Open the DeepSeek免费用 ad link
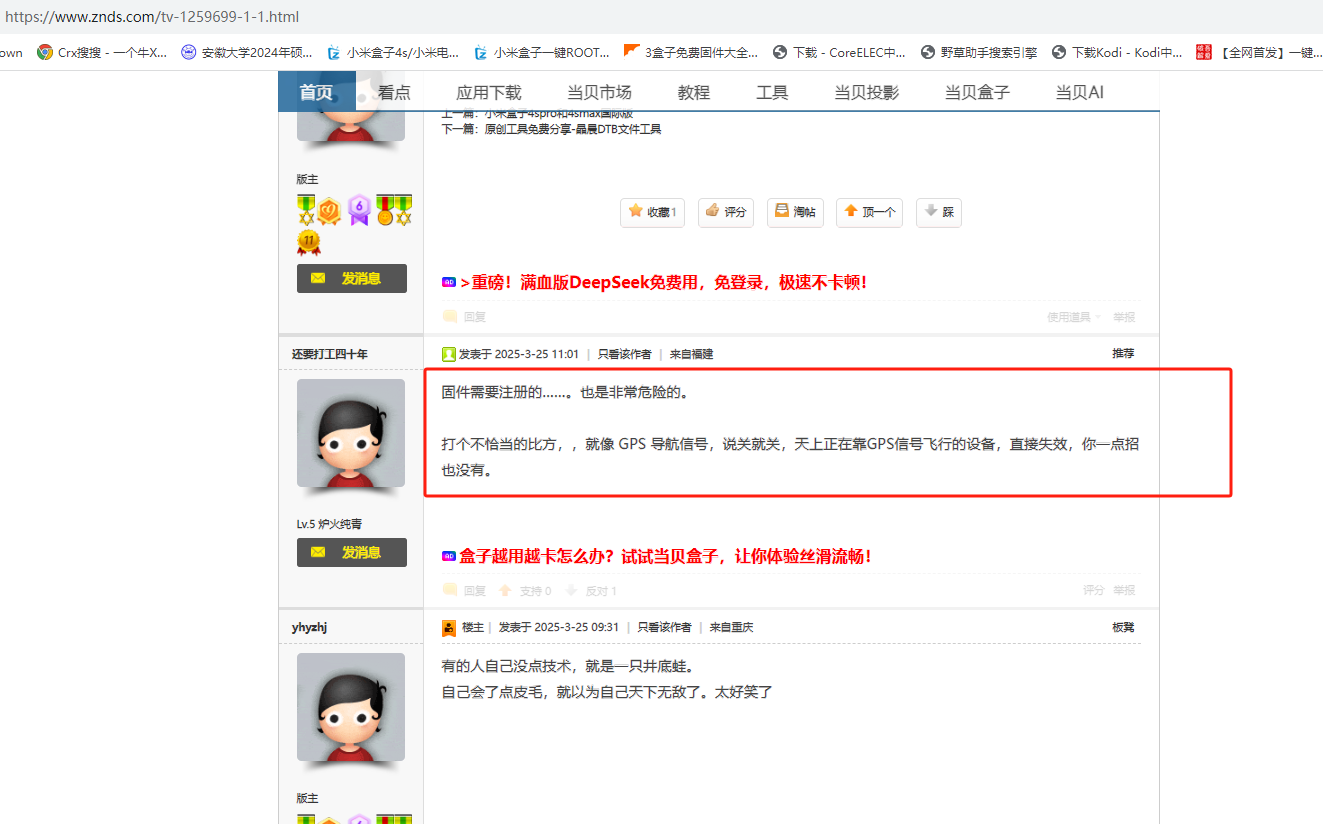Image resolution: width=1323 pixels, height=824 pixels. click(662, 283)
